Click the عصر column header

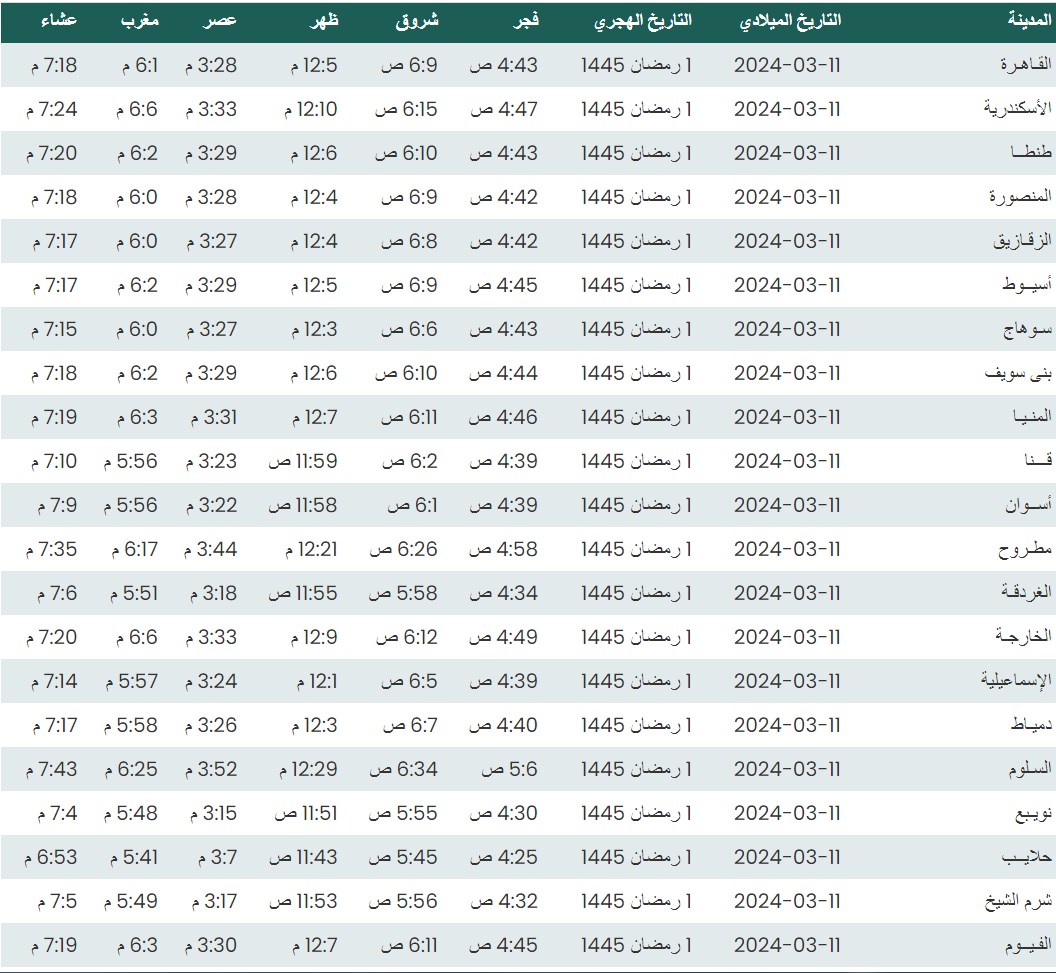[220, 21]
